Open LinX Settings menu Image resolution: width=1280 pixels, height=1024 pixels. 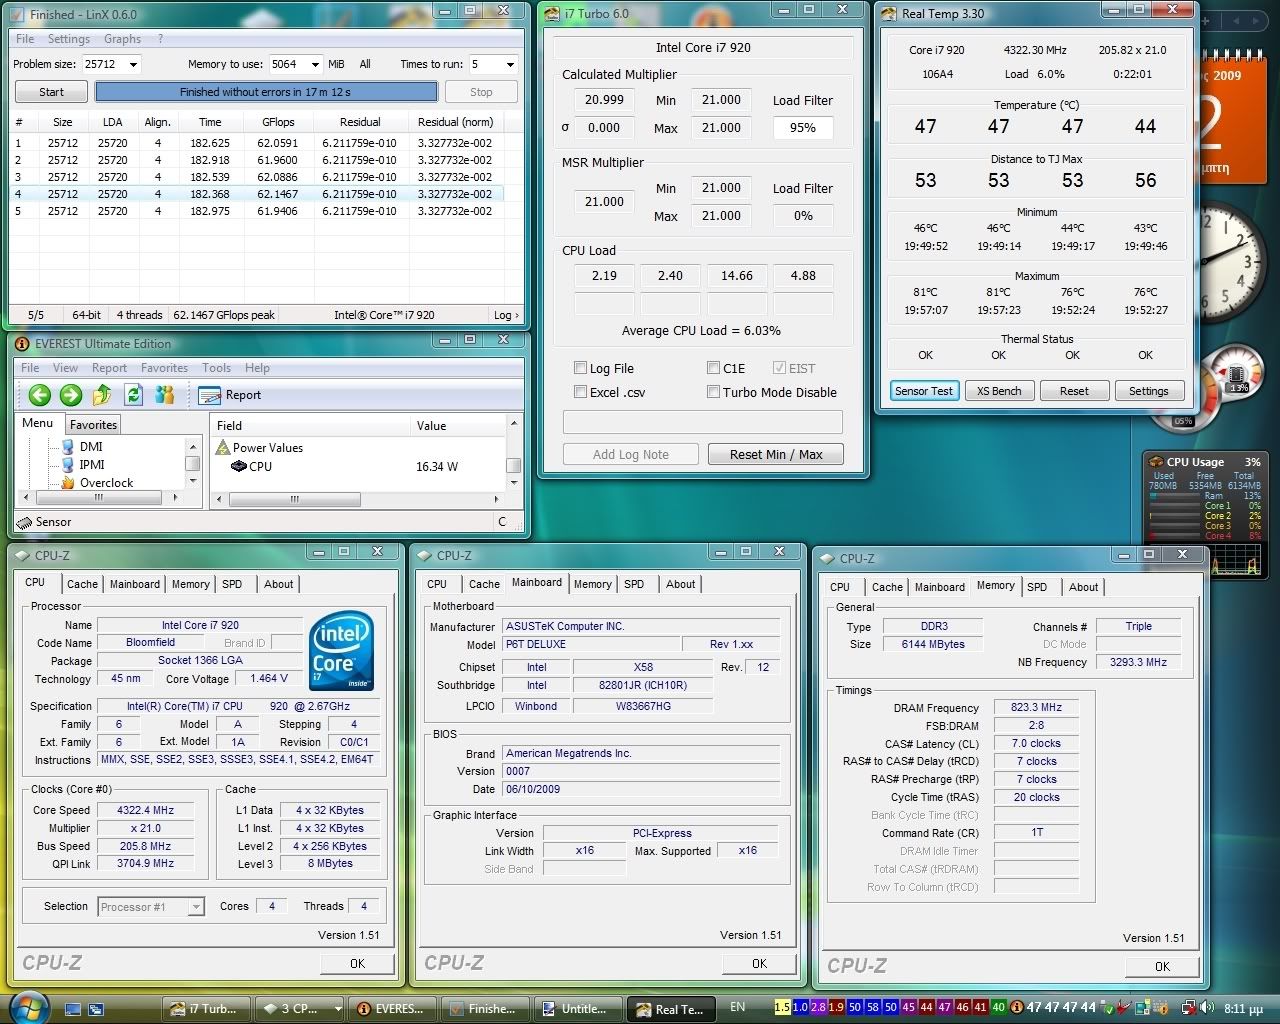68,39
